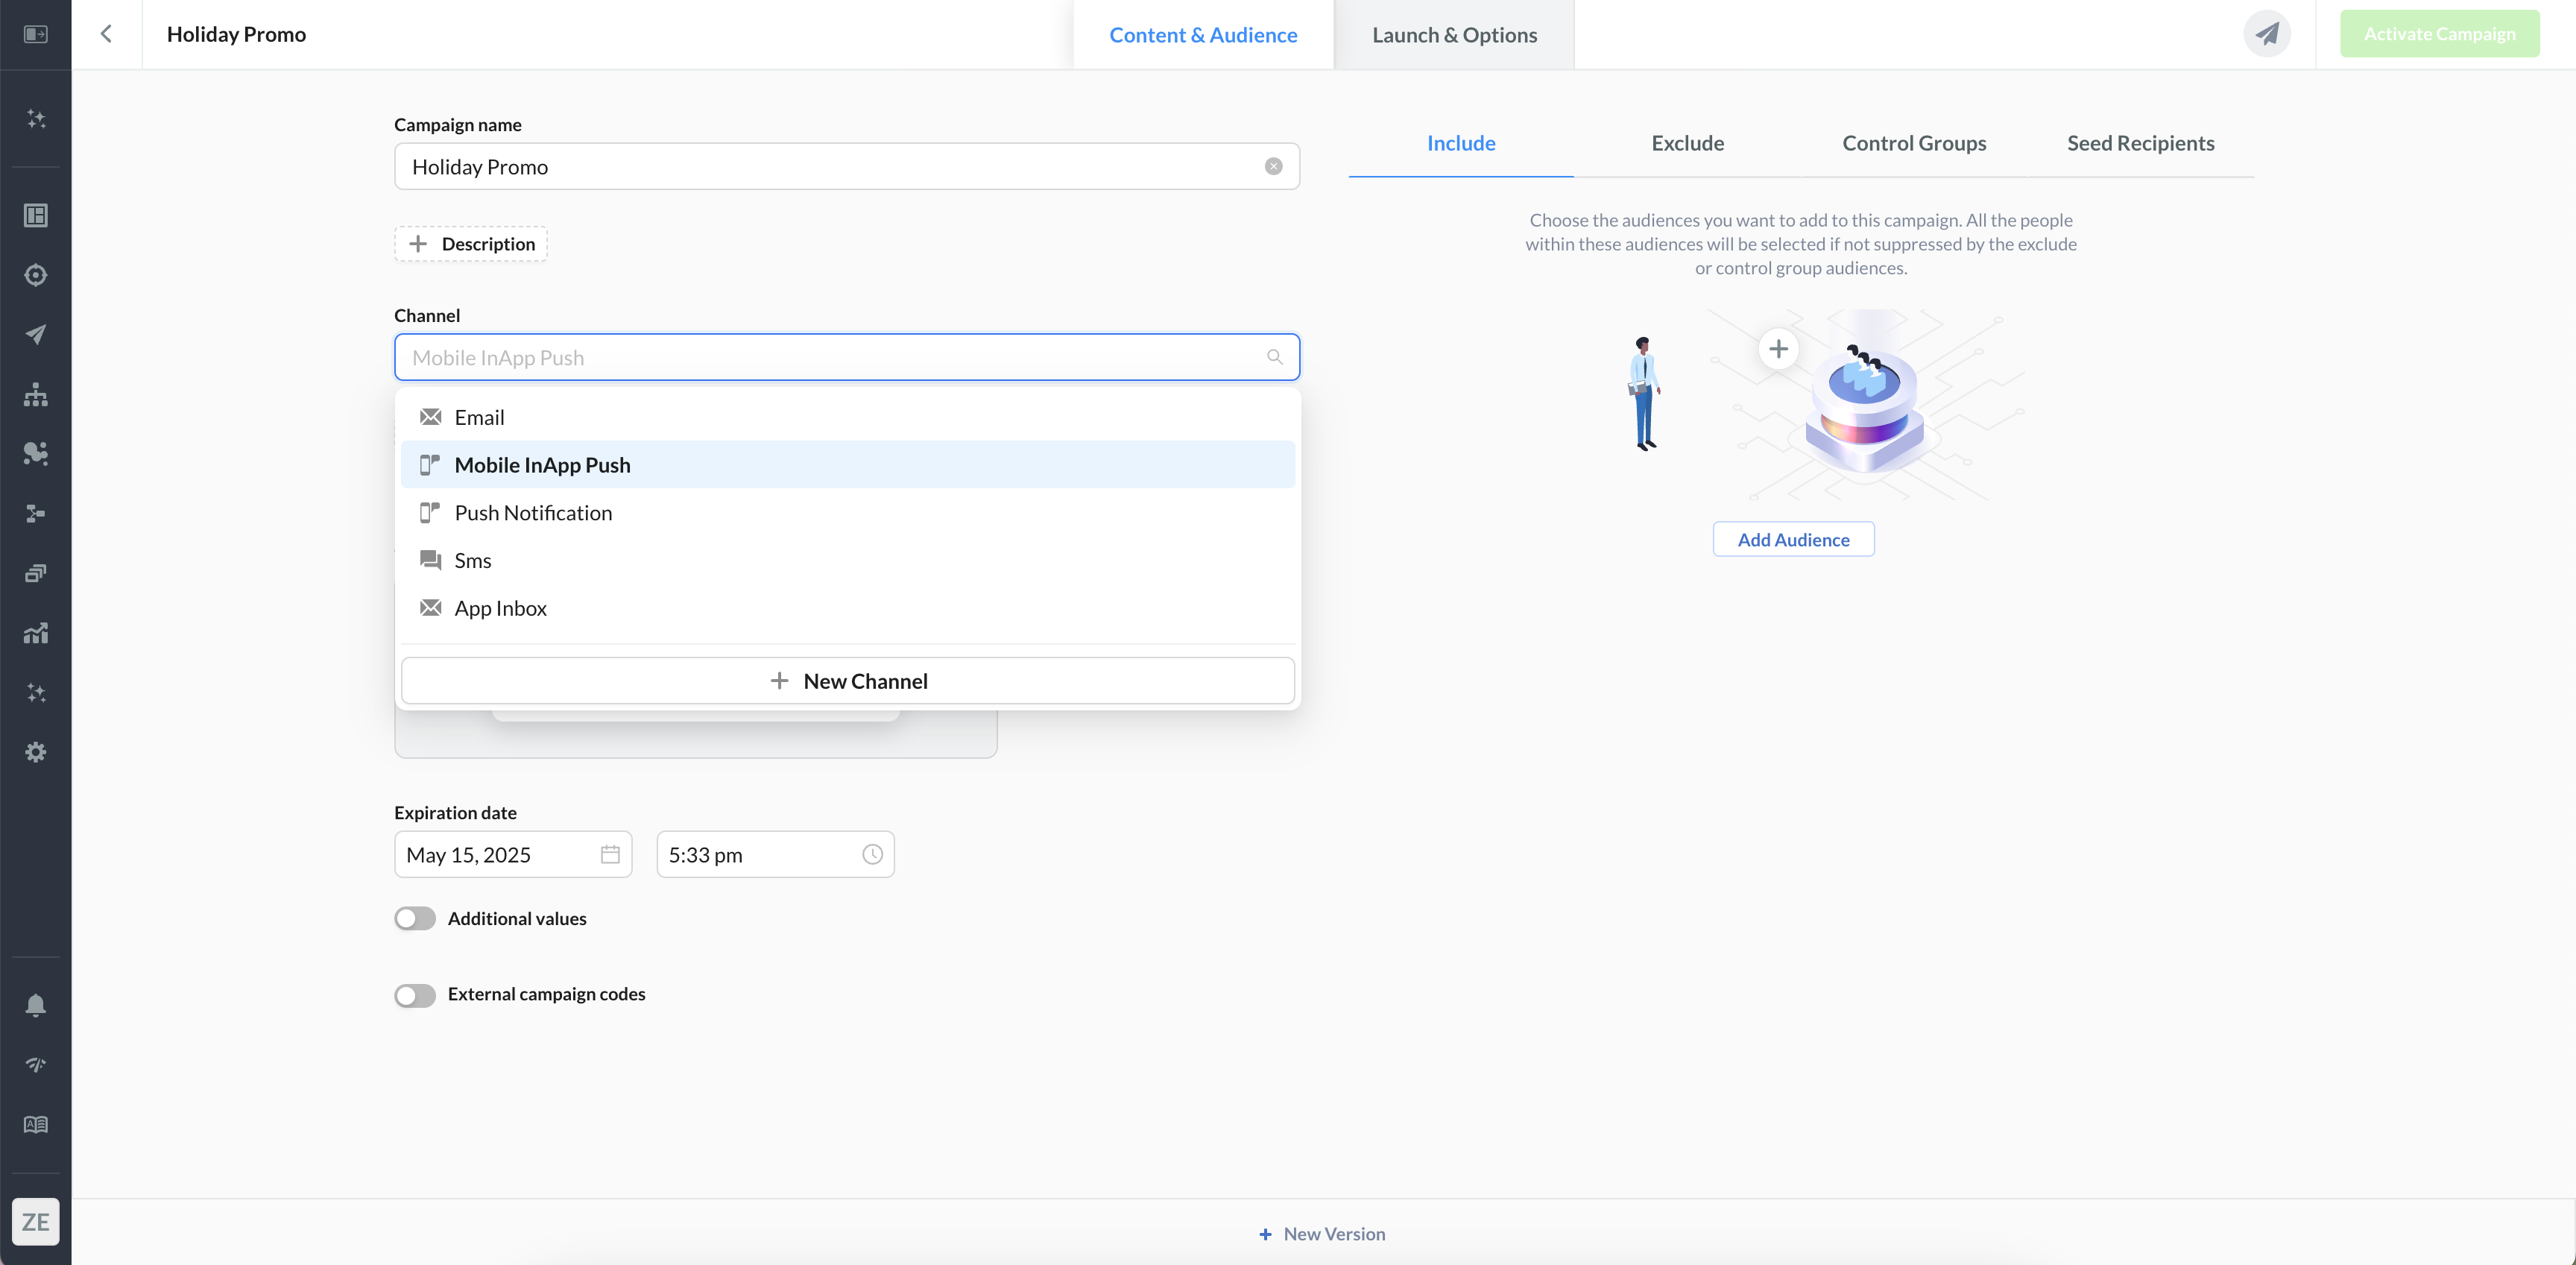The height and width of the screenshot is (1265, 2576).
Task: Enable the Additional values toggle
Action: point(415,919)
